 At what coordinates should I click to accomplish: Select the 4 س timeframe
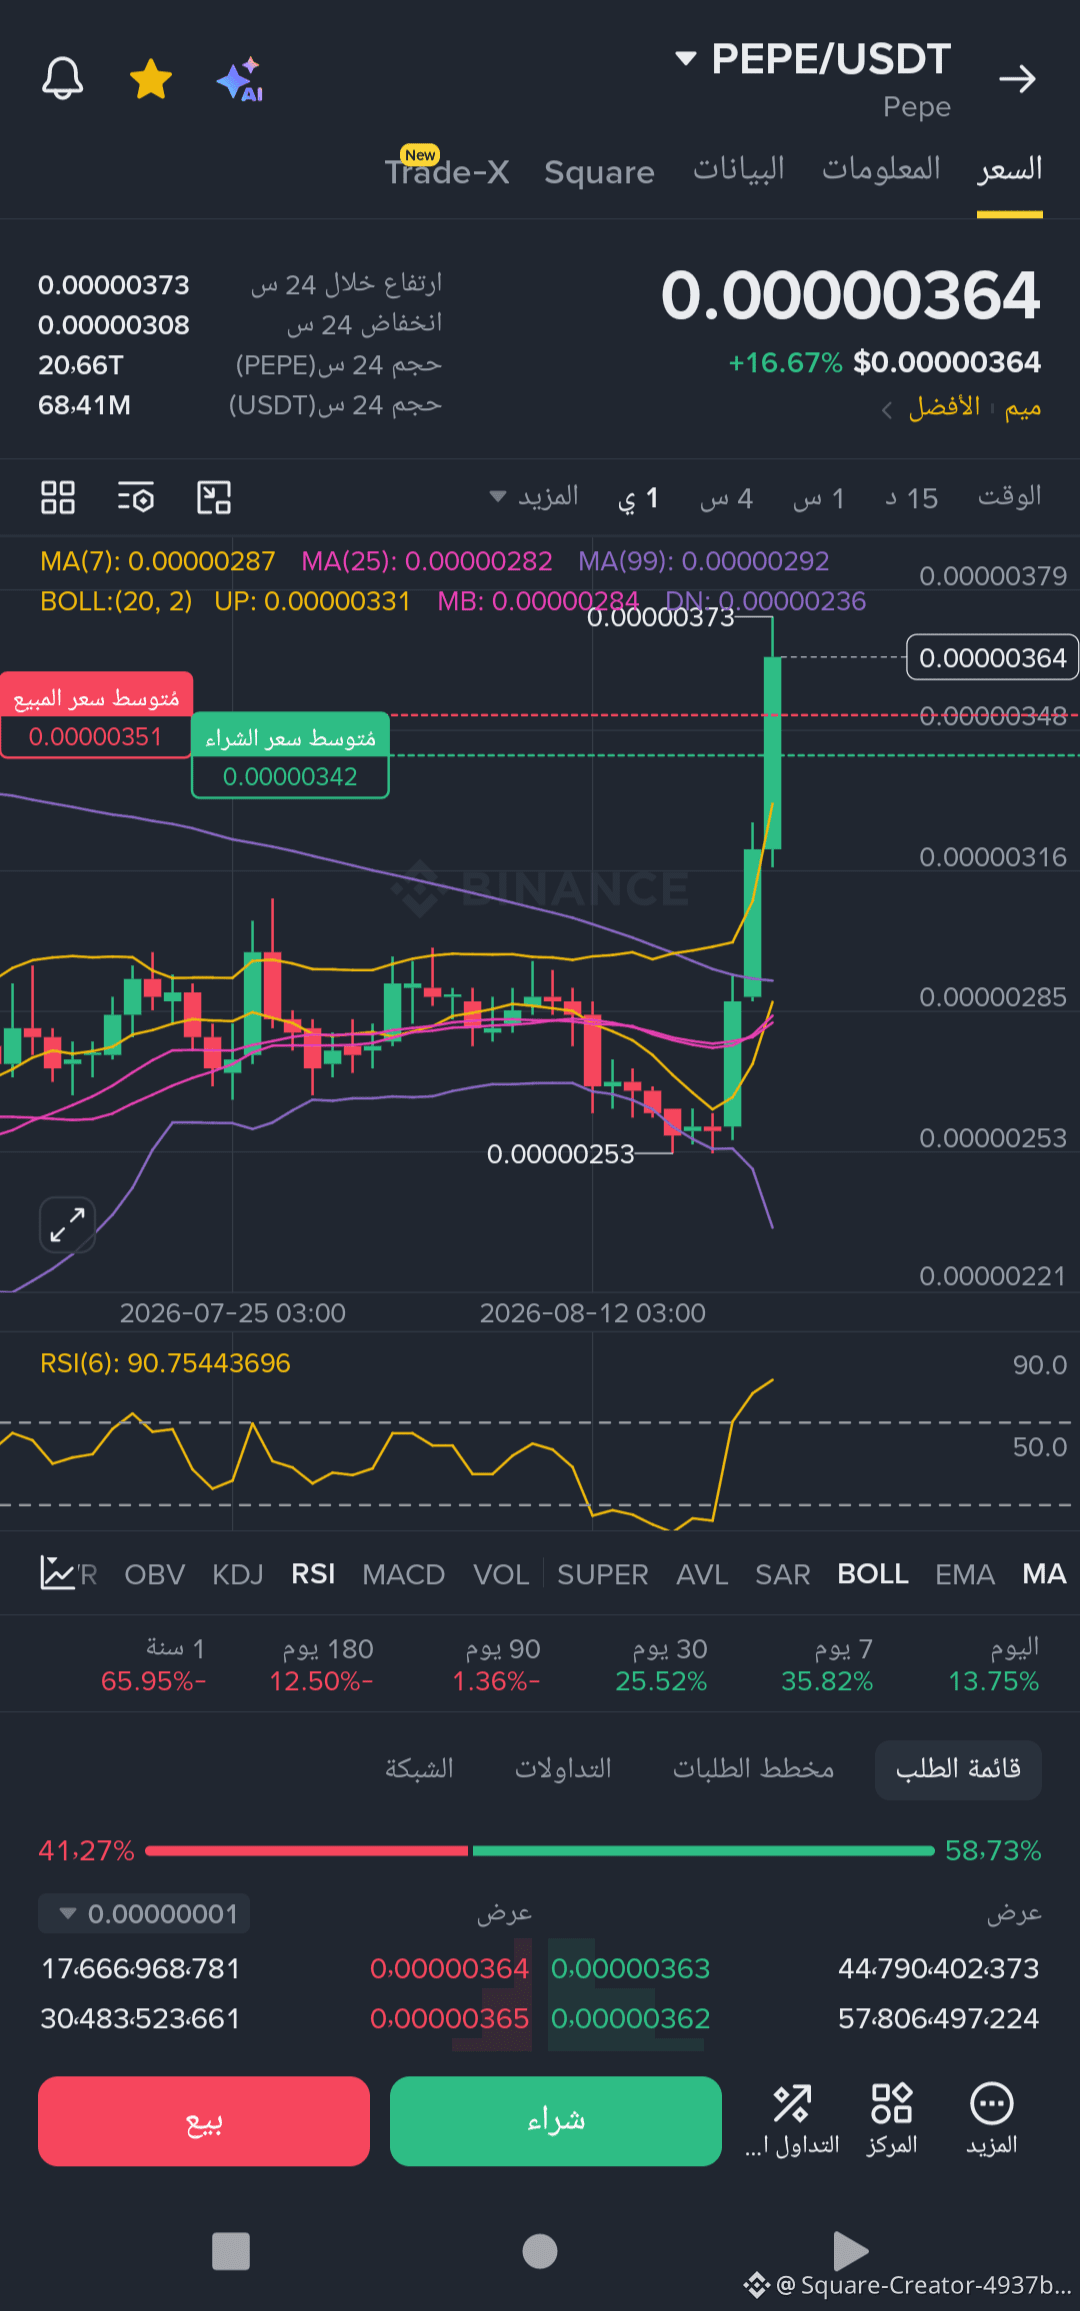click(726, 498)
